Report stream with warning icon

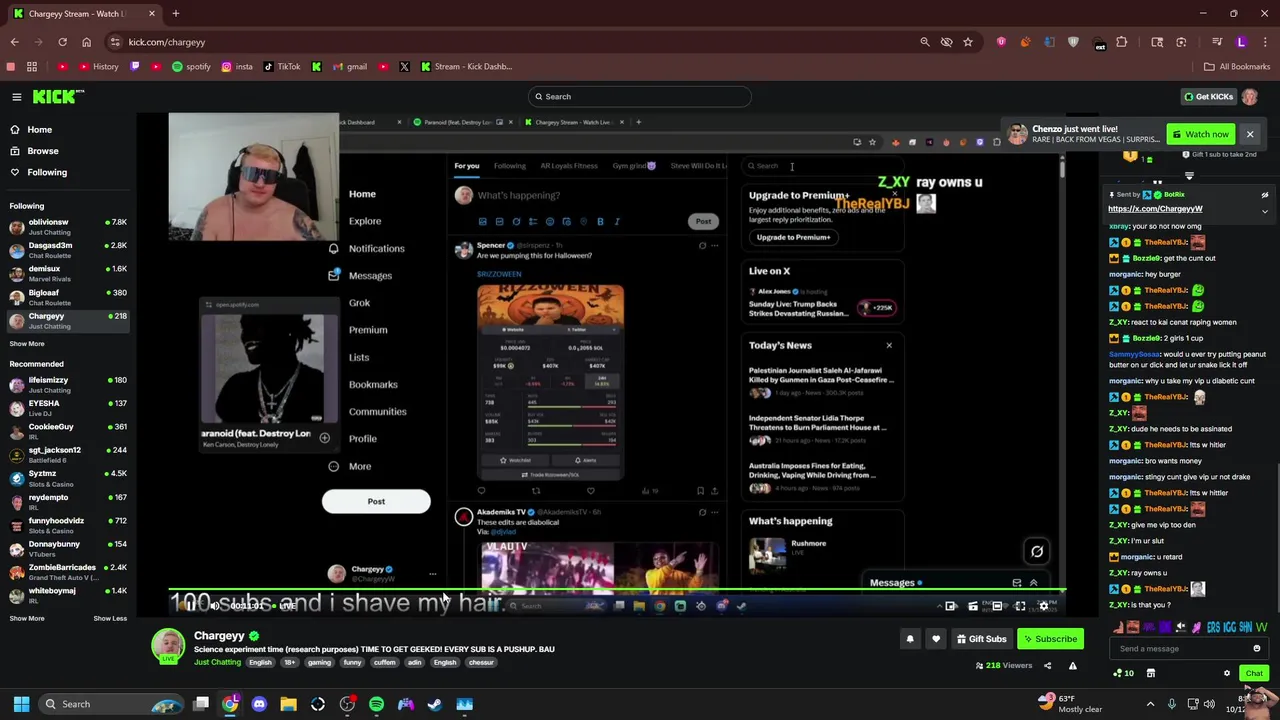[x=1072, y=666]
